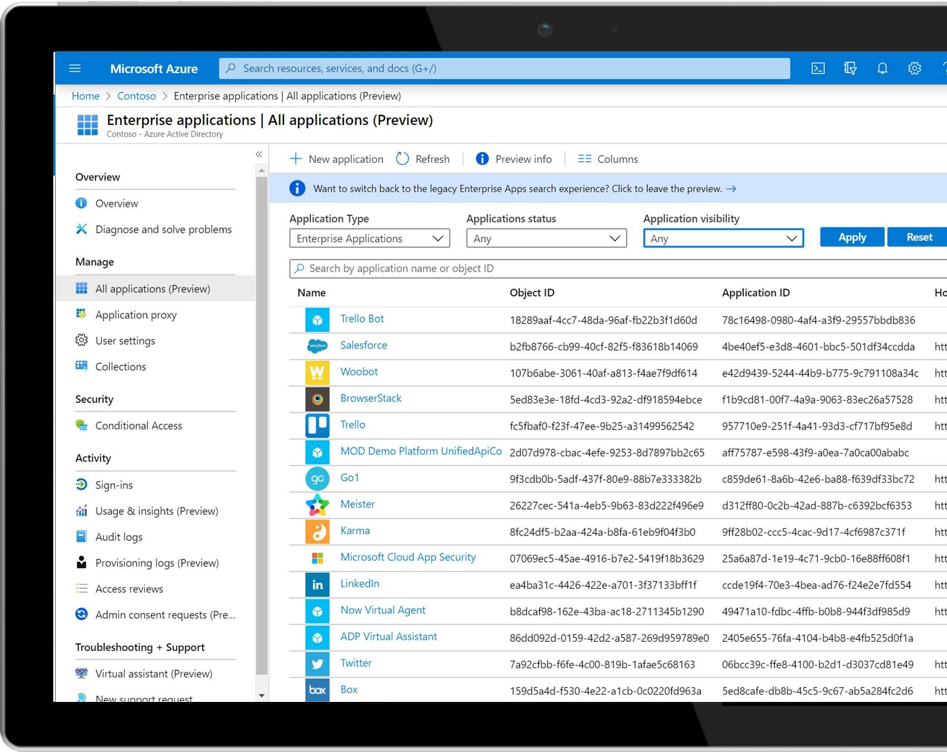Open the notifications bell

882,68
